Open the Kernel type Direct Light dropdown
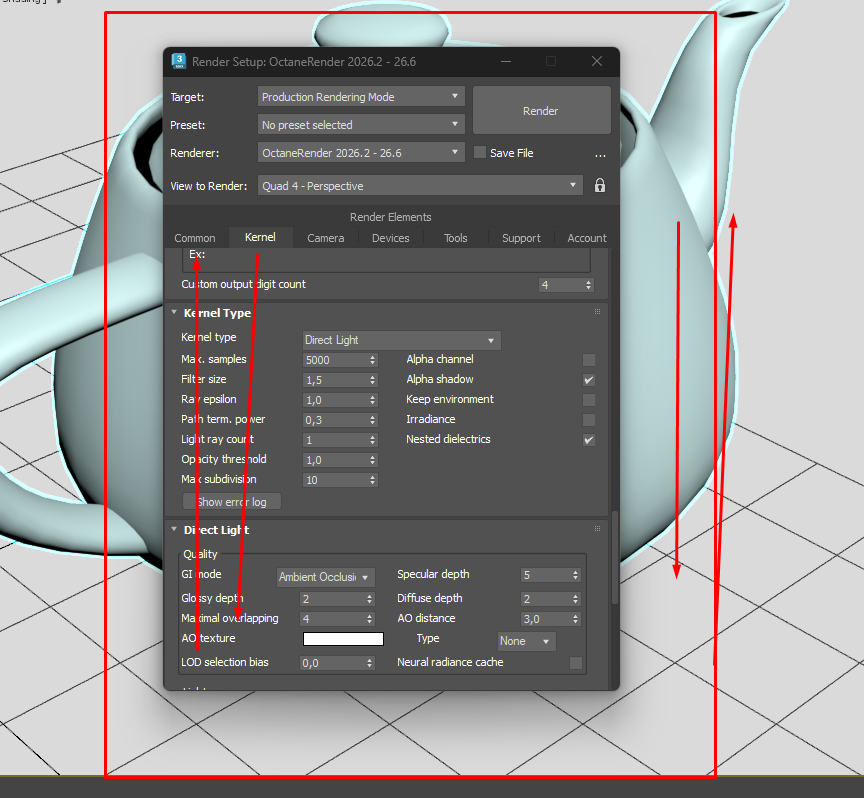The width and height of the screenshot is (864, 798). [x=401, y=340]
